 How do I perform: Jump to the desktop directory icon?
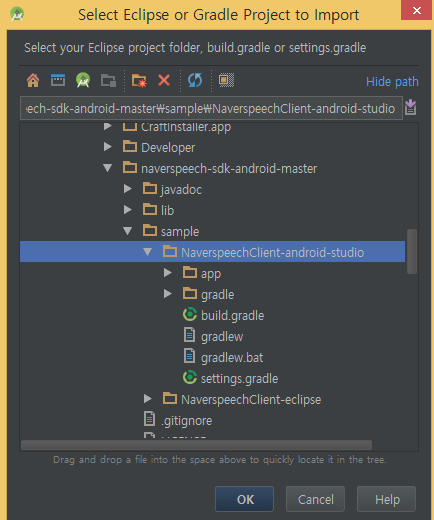pyautogui.click(x=58, y=80)
